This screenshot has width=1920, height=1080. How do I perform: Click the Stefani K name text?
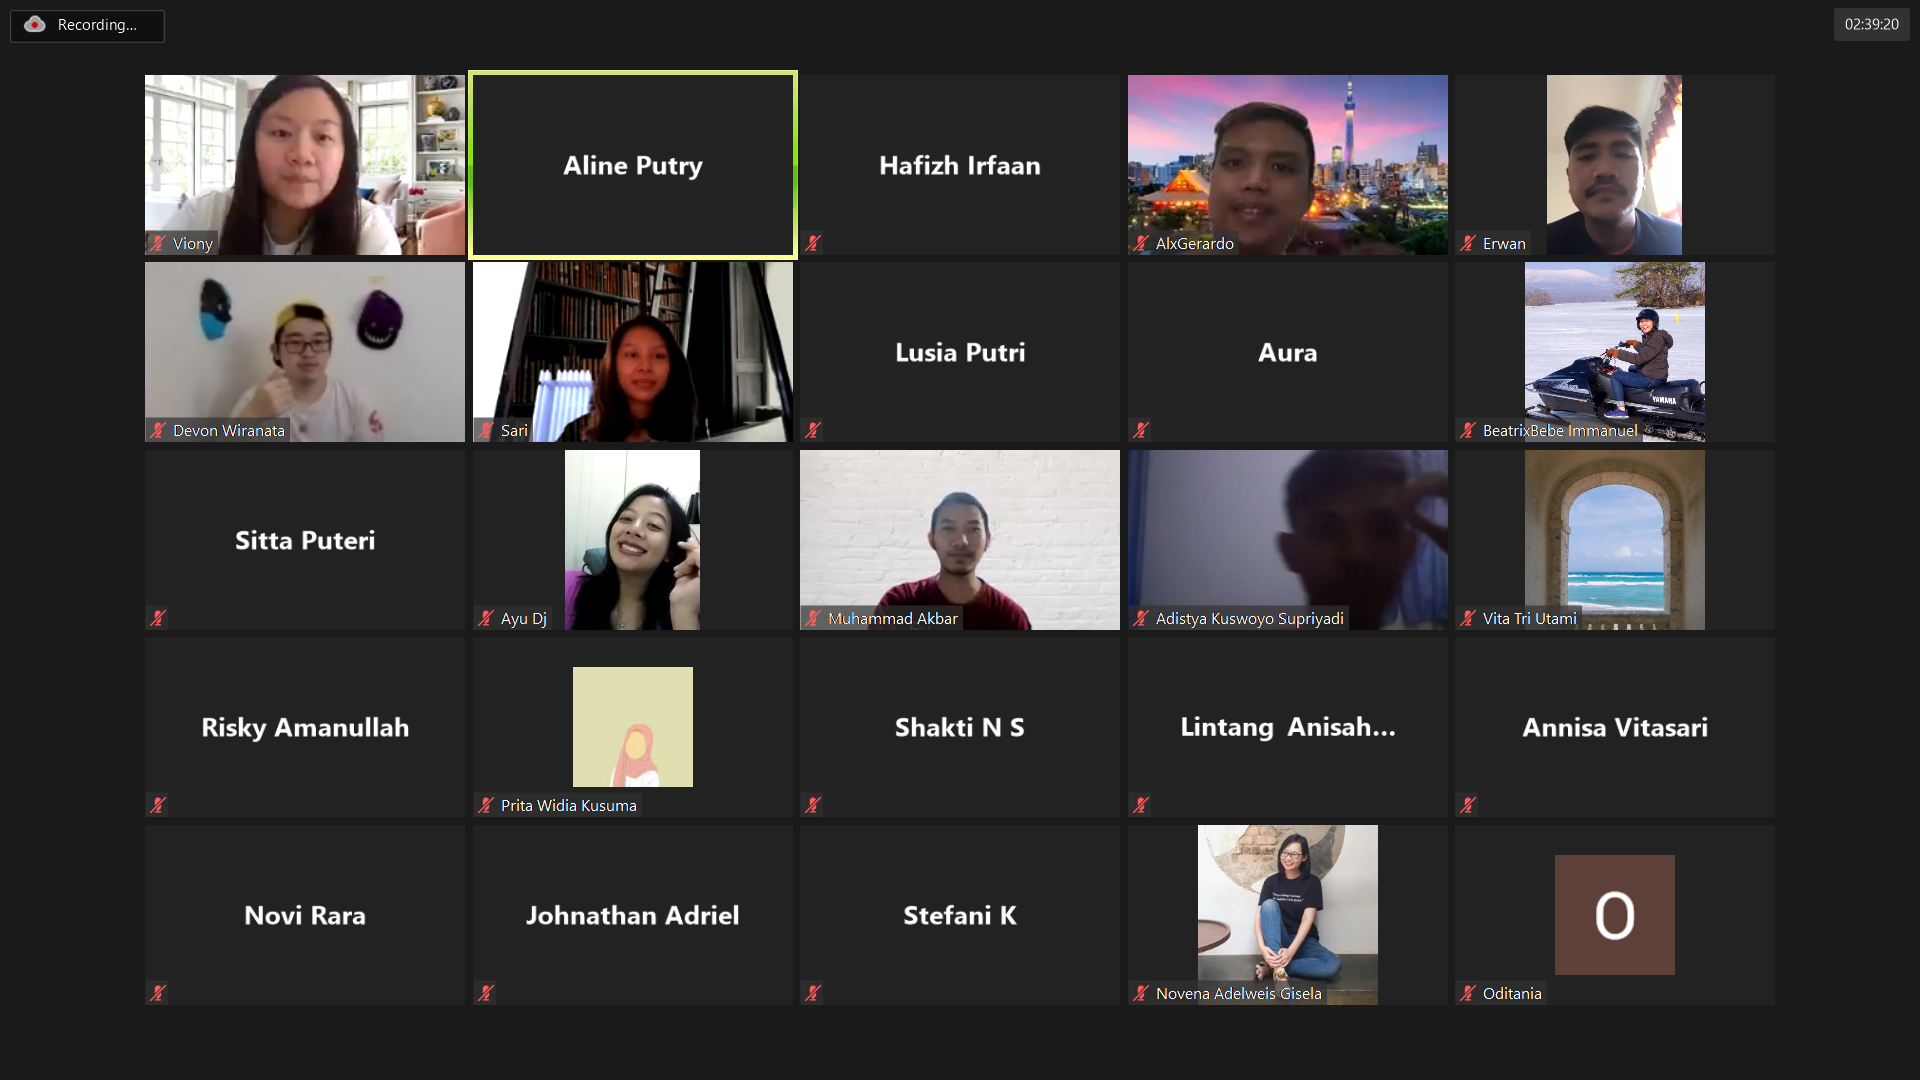click(x=960, y=915)
